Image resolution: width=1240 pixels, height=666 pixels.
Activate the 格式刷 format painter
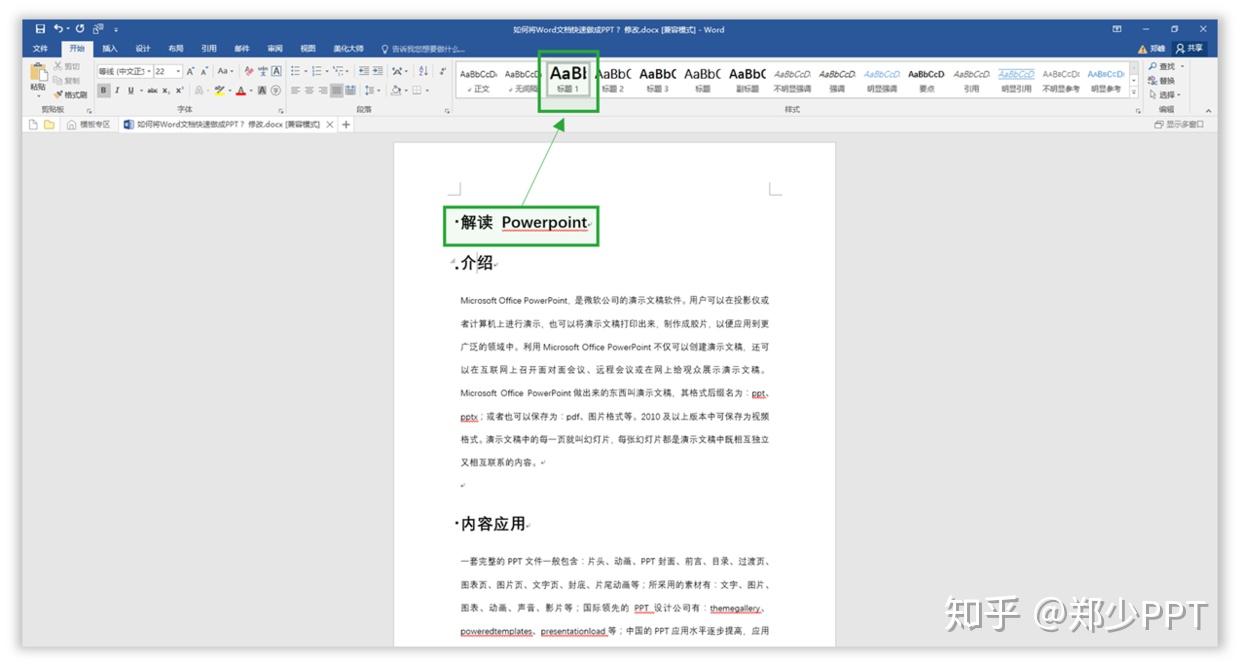(70, 94)
